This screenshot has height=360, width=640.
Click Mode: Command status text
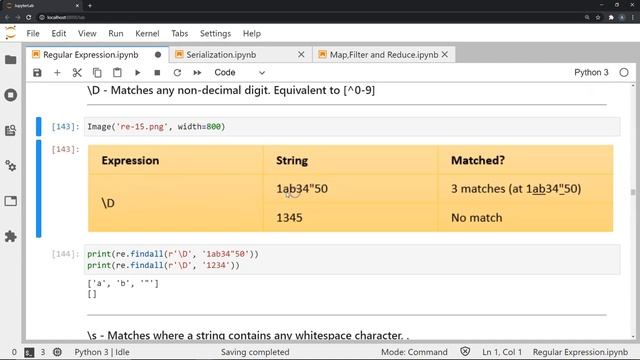click(414, 352)
